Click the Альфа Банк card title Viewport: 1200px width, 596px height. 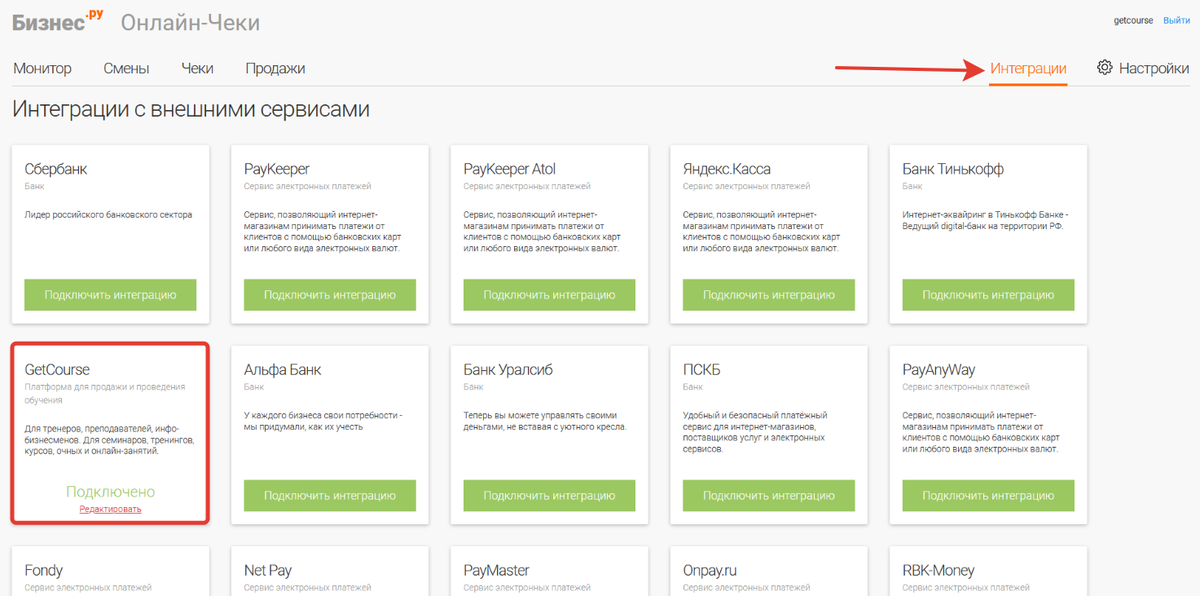(x=283, y=370)
